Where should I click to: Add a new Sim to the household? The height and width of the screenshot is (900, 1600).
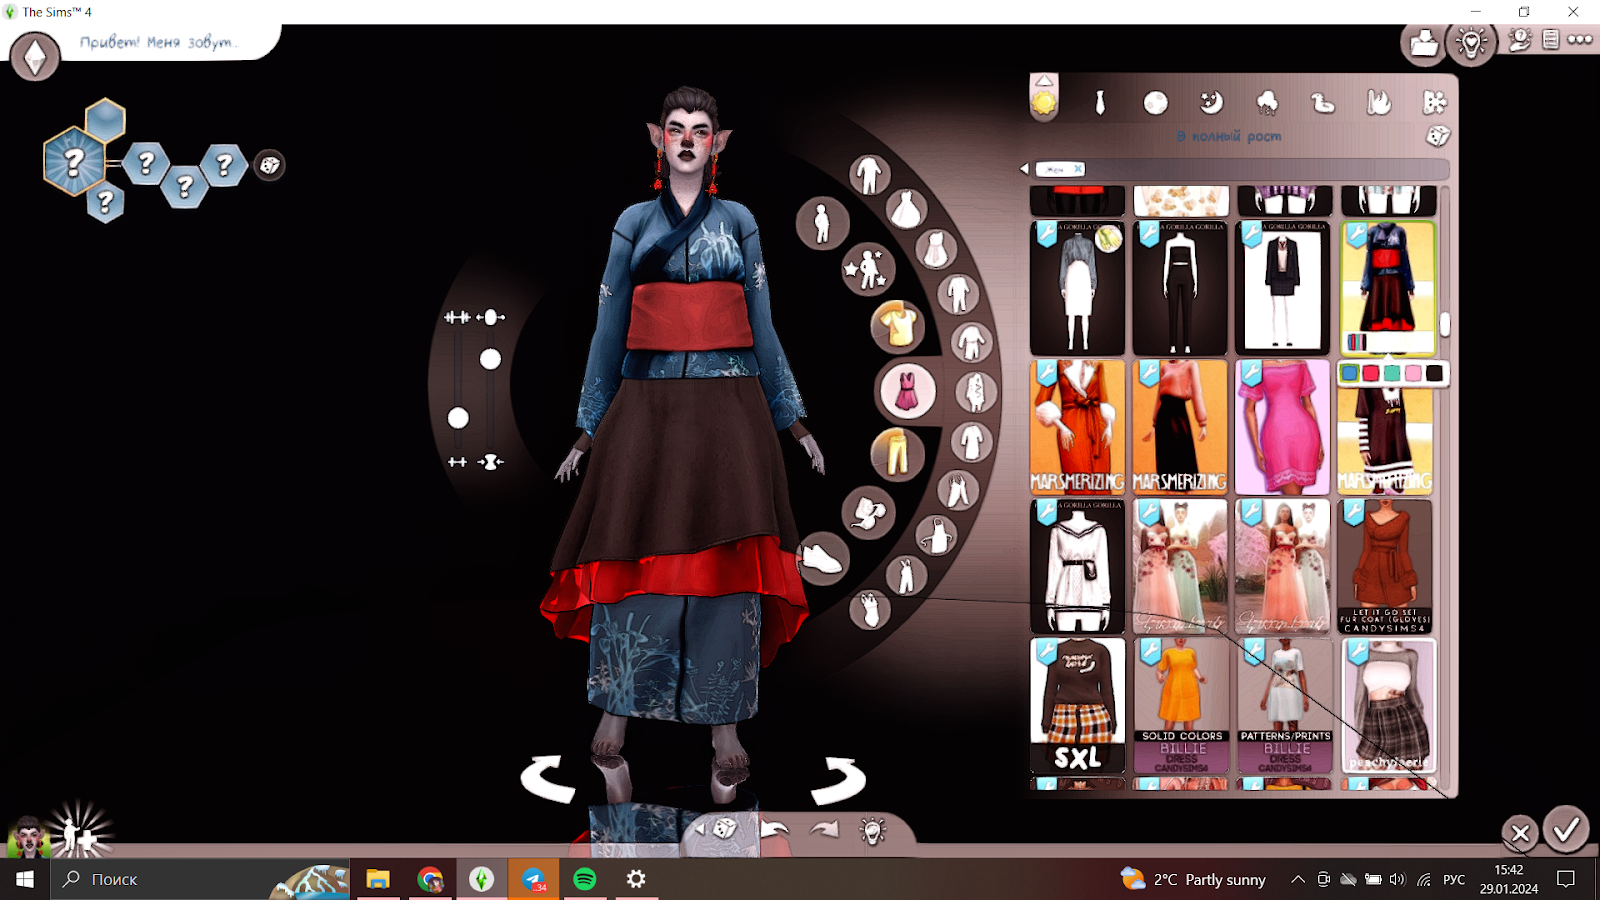pyautogui.click(x=80, y=833)
